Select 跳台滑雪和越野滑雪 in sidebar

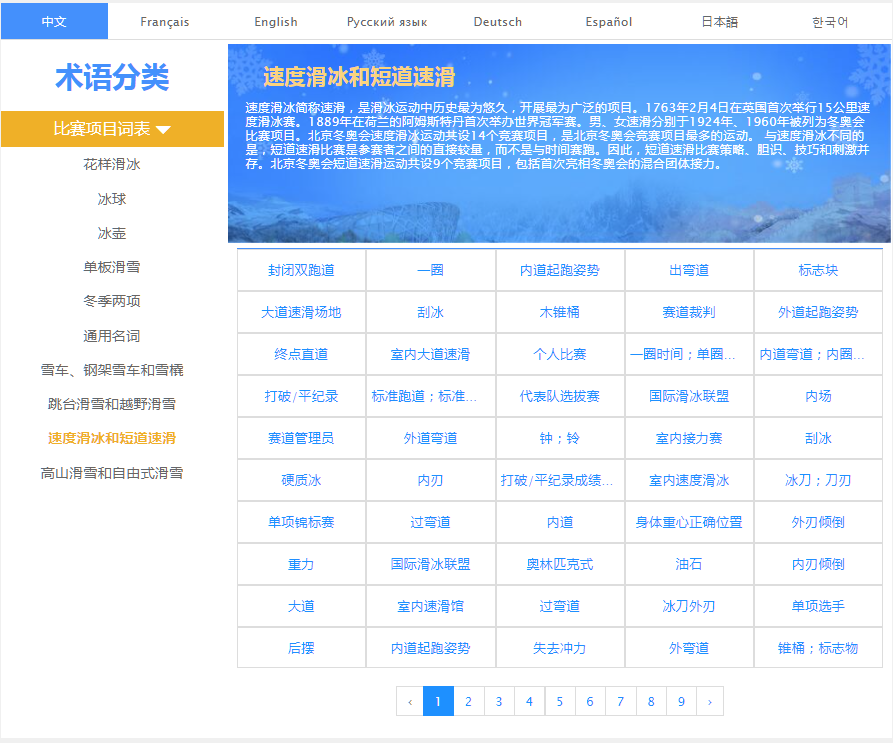pyautogui.click(x=112, y=404)
